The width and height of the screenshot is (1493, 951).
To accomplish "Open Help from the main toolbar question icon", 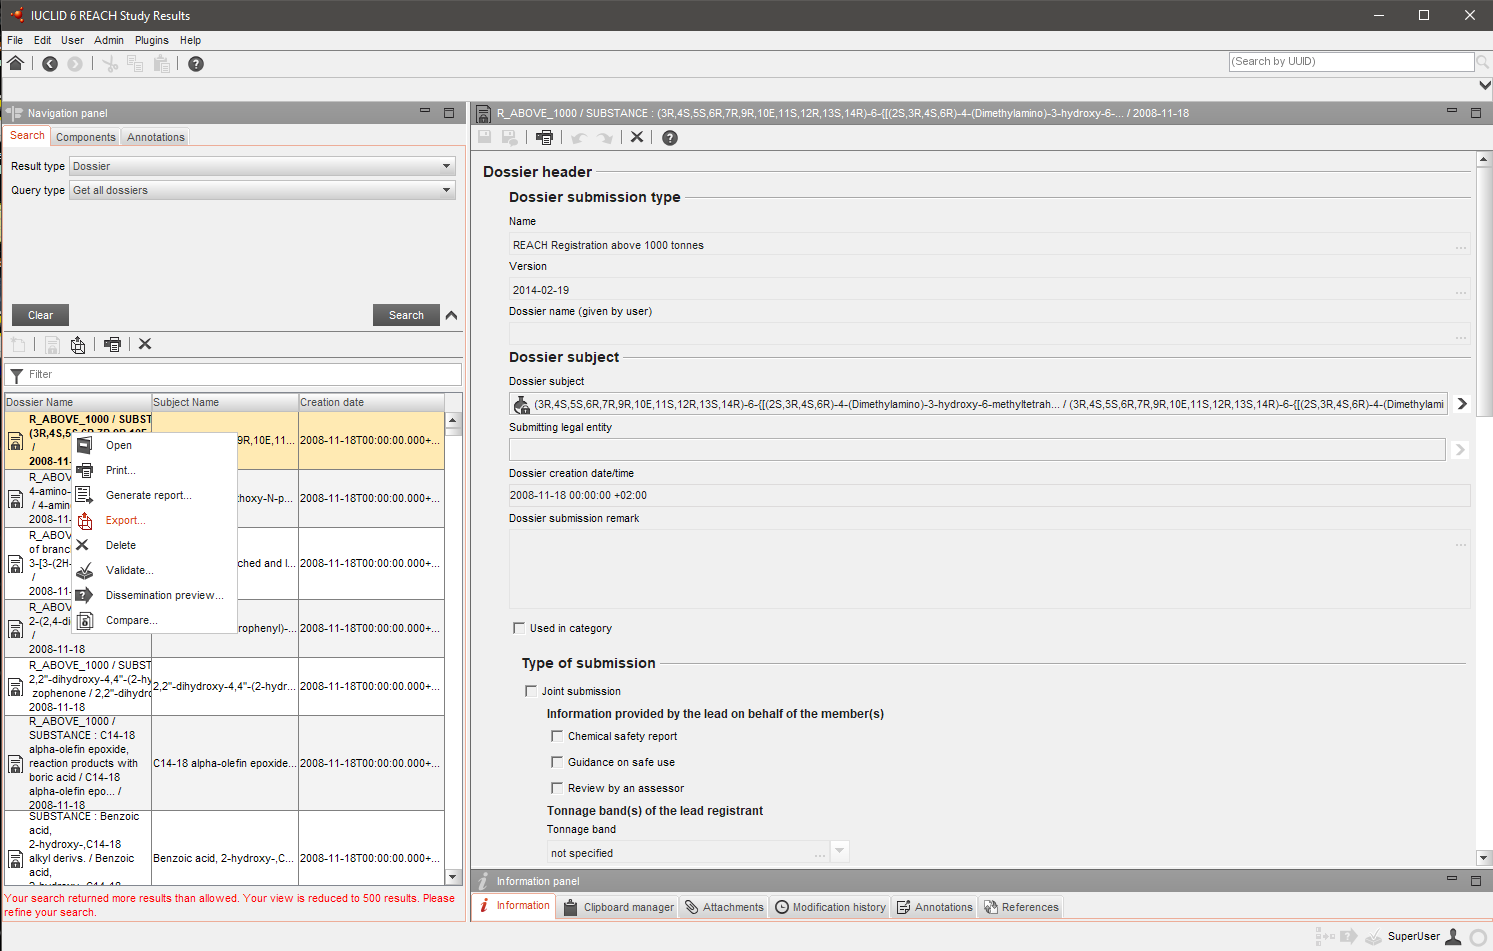I will 196,64.
